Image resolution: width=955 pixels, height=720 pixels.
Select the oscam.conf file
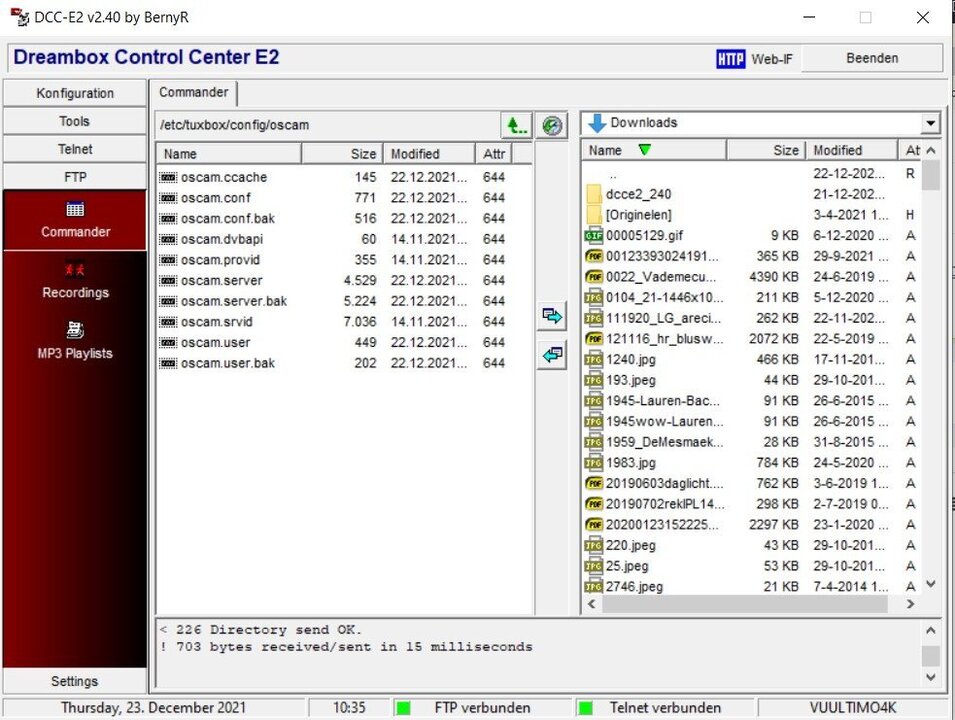[x=214, y=198]
